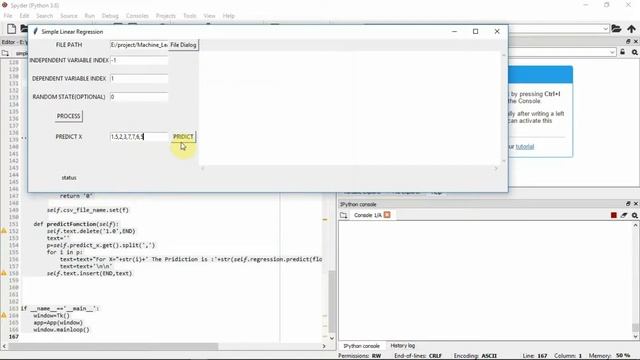
Task: Open the Debug menu
Action: click(x=110, y=16)
